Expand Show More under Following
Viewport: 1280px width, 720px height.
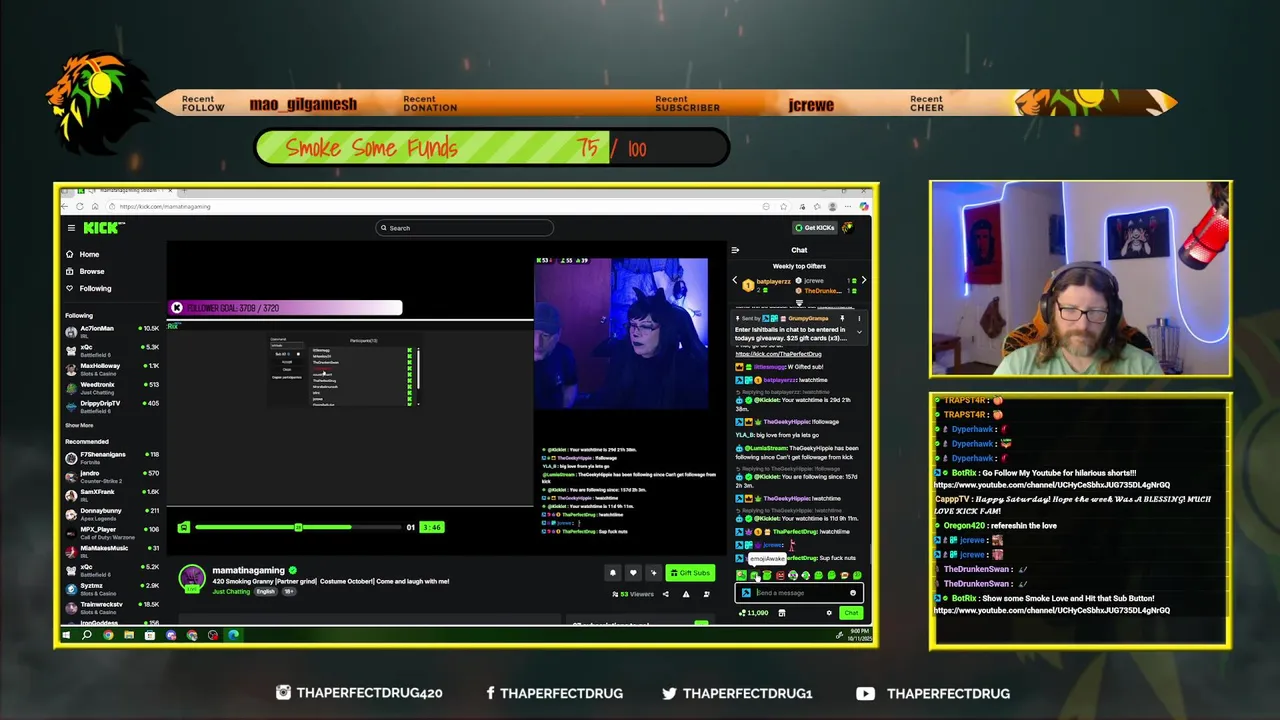[x=79, y=425]
